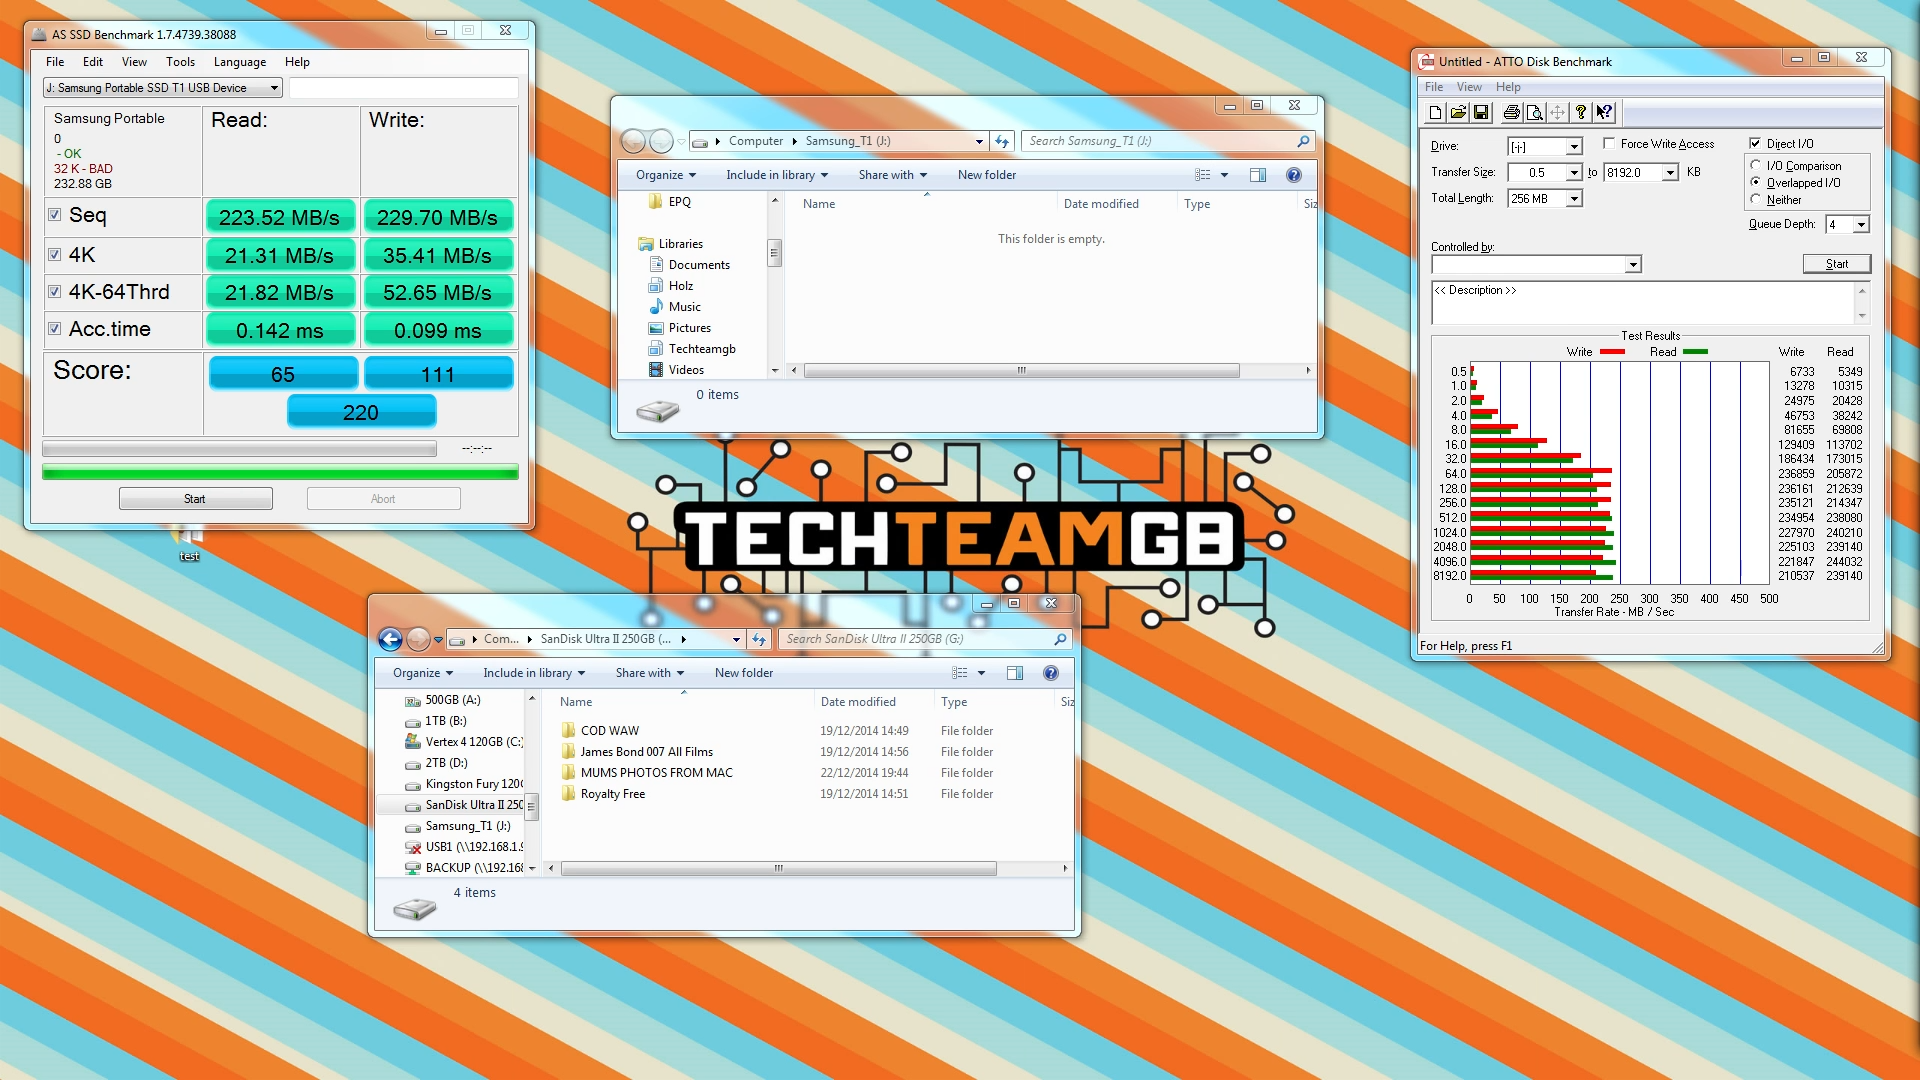
Task: Uncheck the Direct I/O checkbox
Action: click(x=1755, y=144)
